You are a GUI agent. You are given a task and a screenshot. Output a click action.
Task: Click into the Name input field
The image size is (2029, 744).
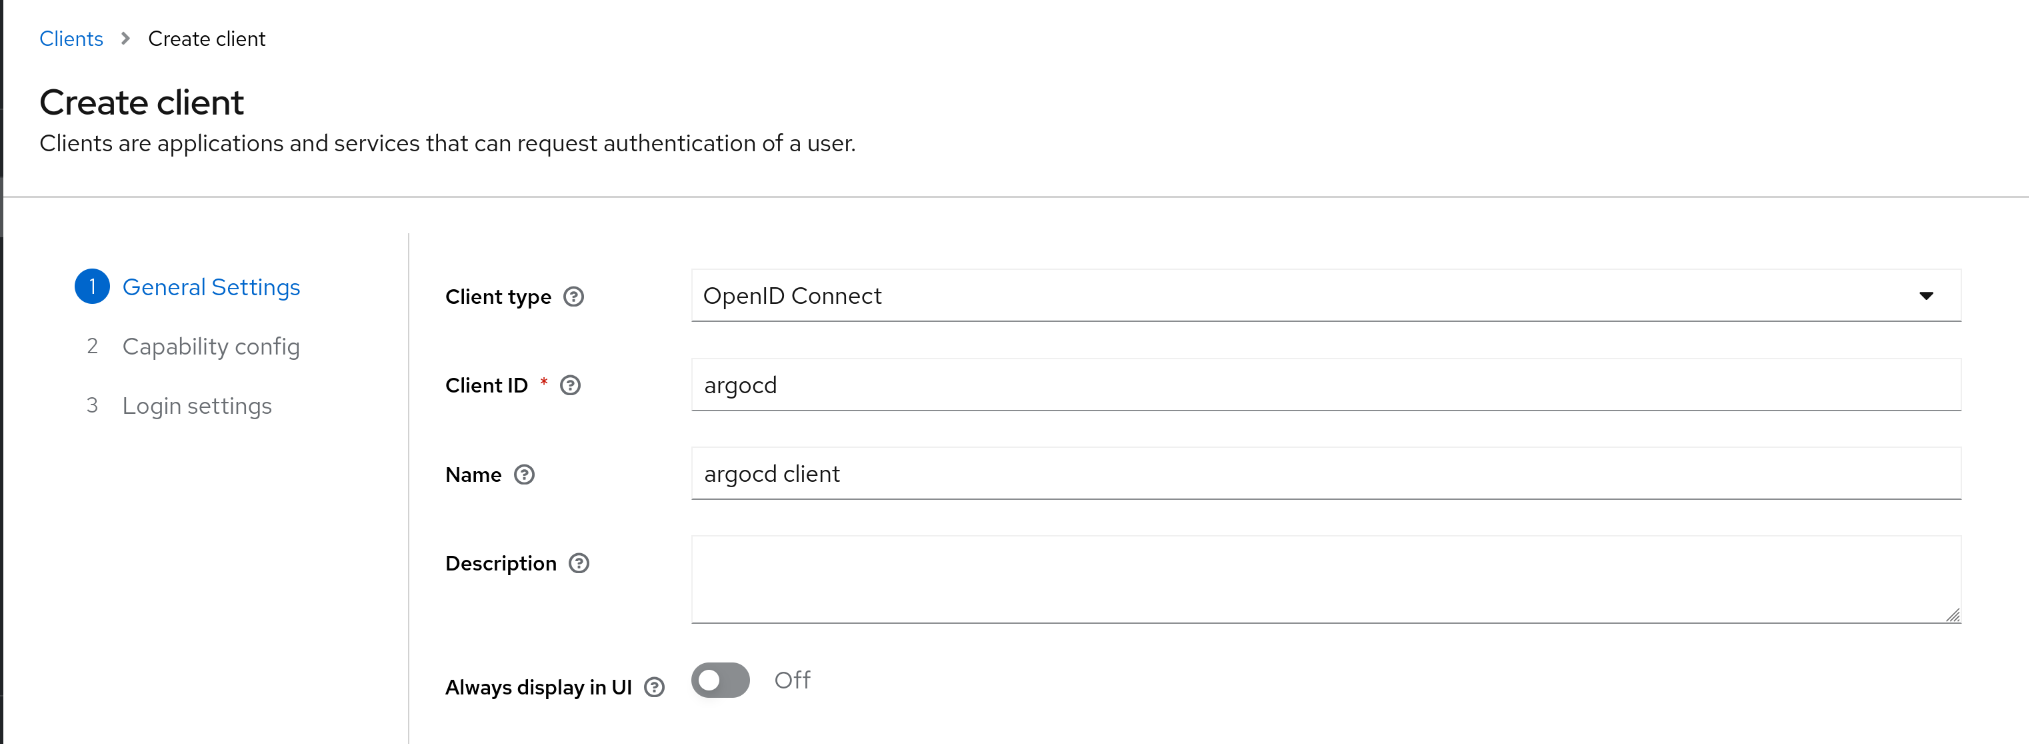[1324, 474]
